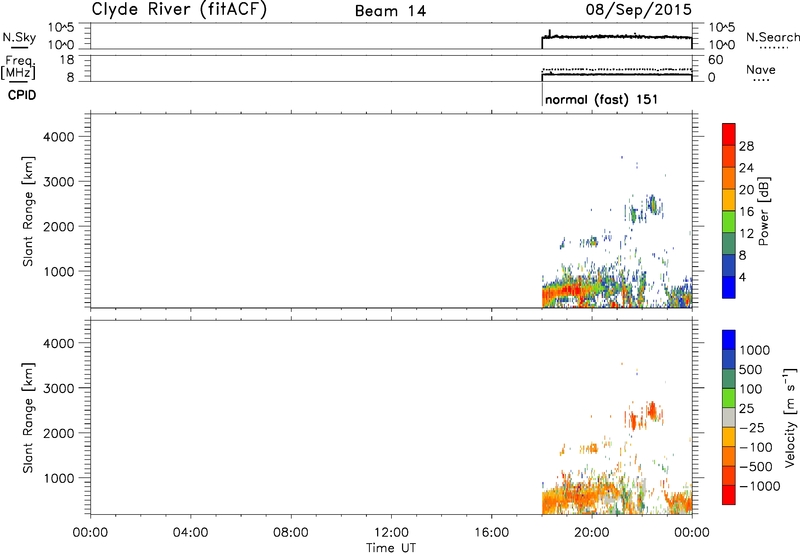Select the '-25' tick on Velocity colorbar
Screen dimensions: 800x554
(752, 428)
